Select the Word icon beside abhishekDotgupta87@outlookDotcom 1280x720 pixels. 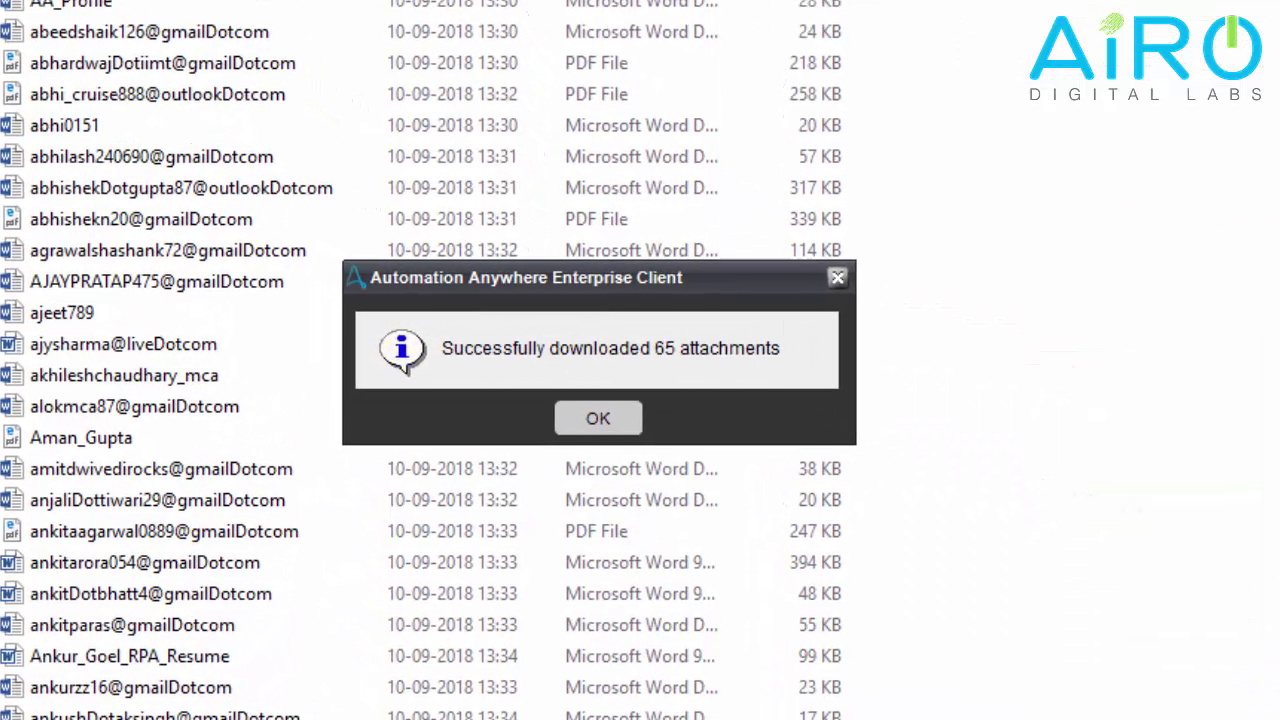[11, 188]
